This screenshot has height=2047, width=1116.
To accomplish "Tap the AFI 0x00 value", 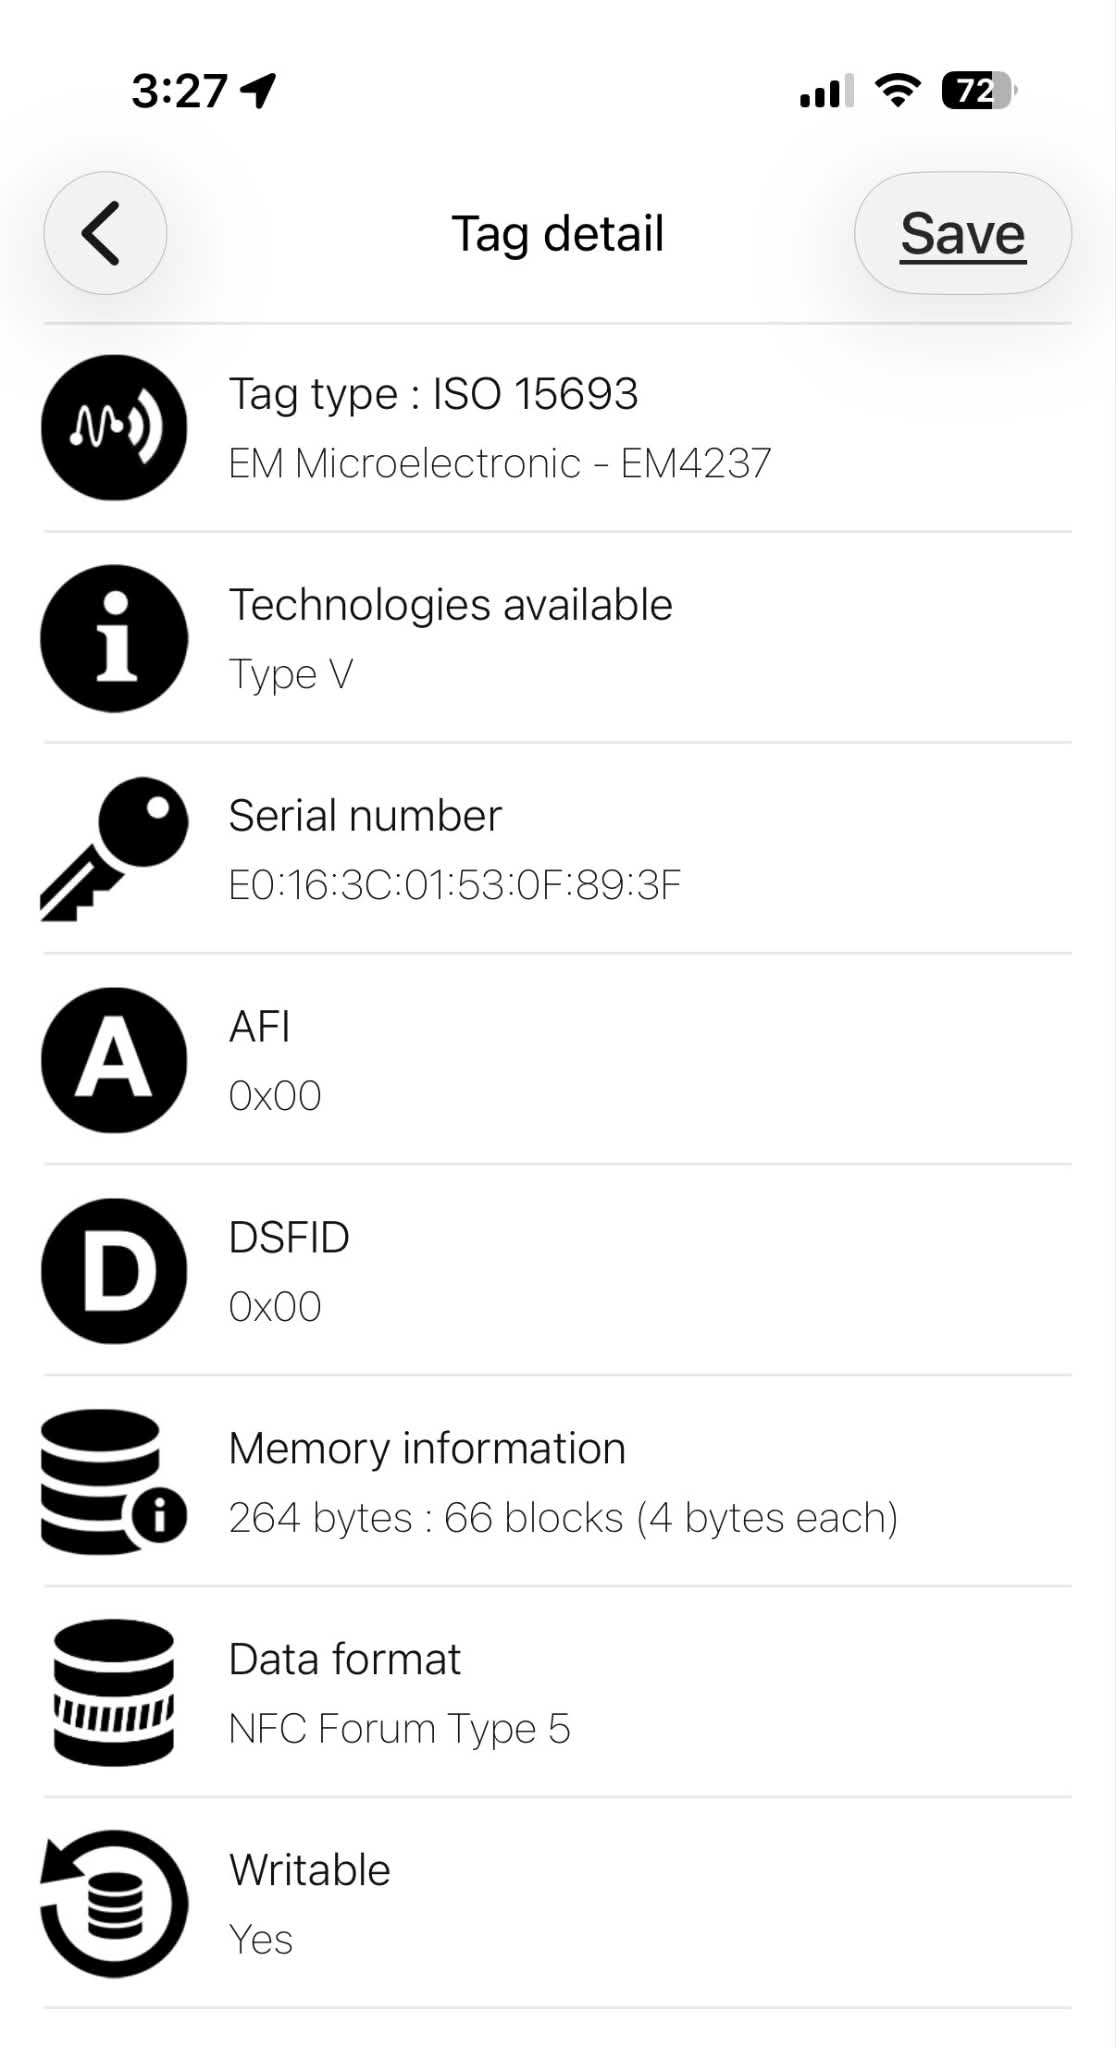I will [275, 1096].
